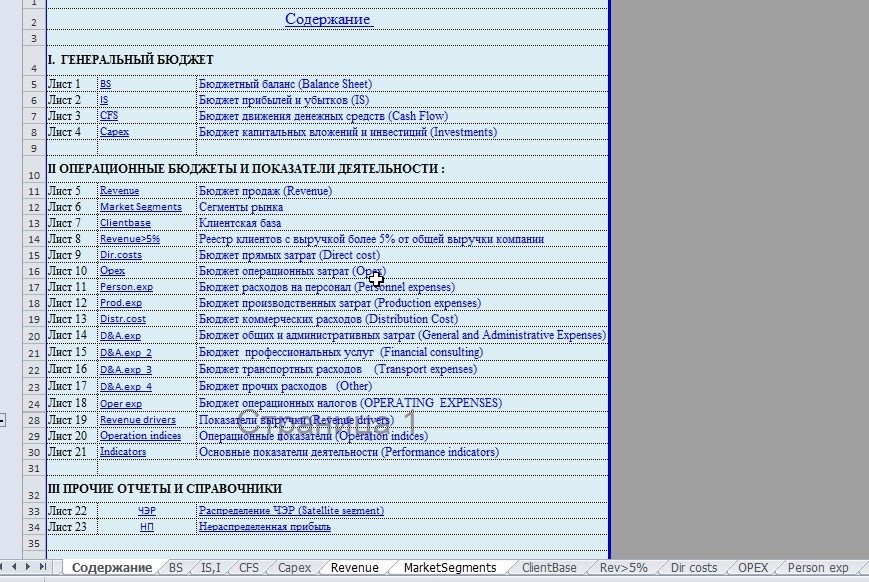Open the Clientbase hyperlink

[125, 222]
